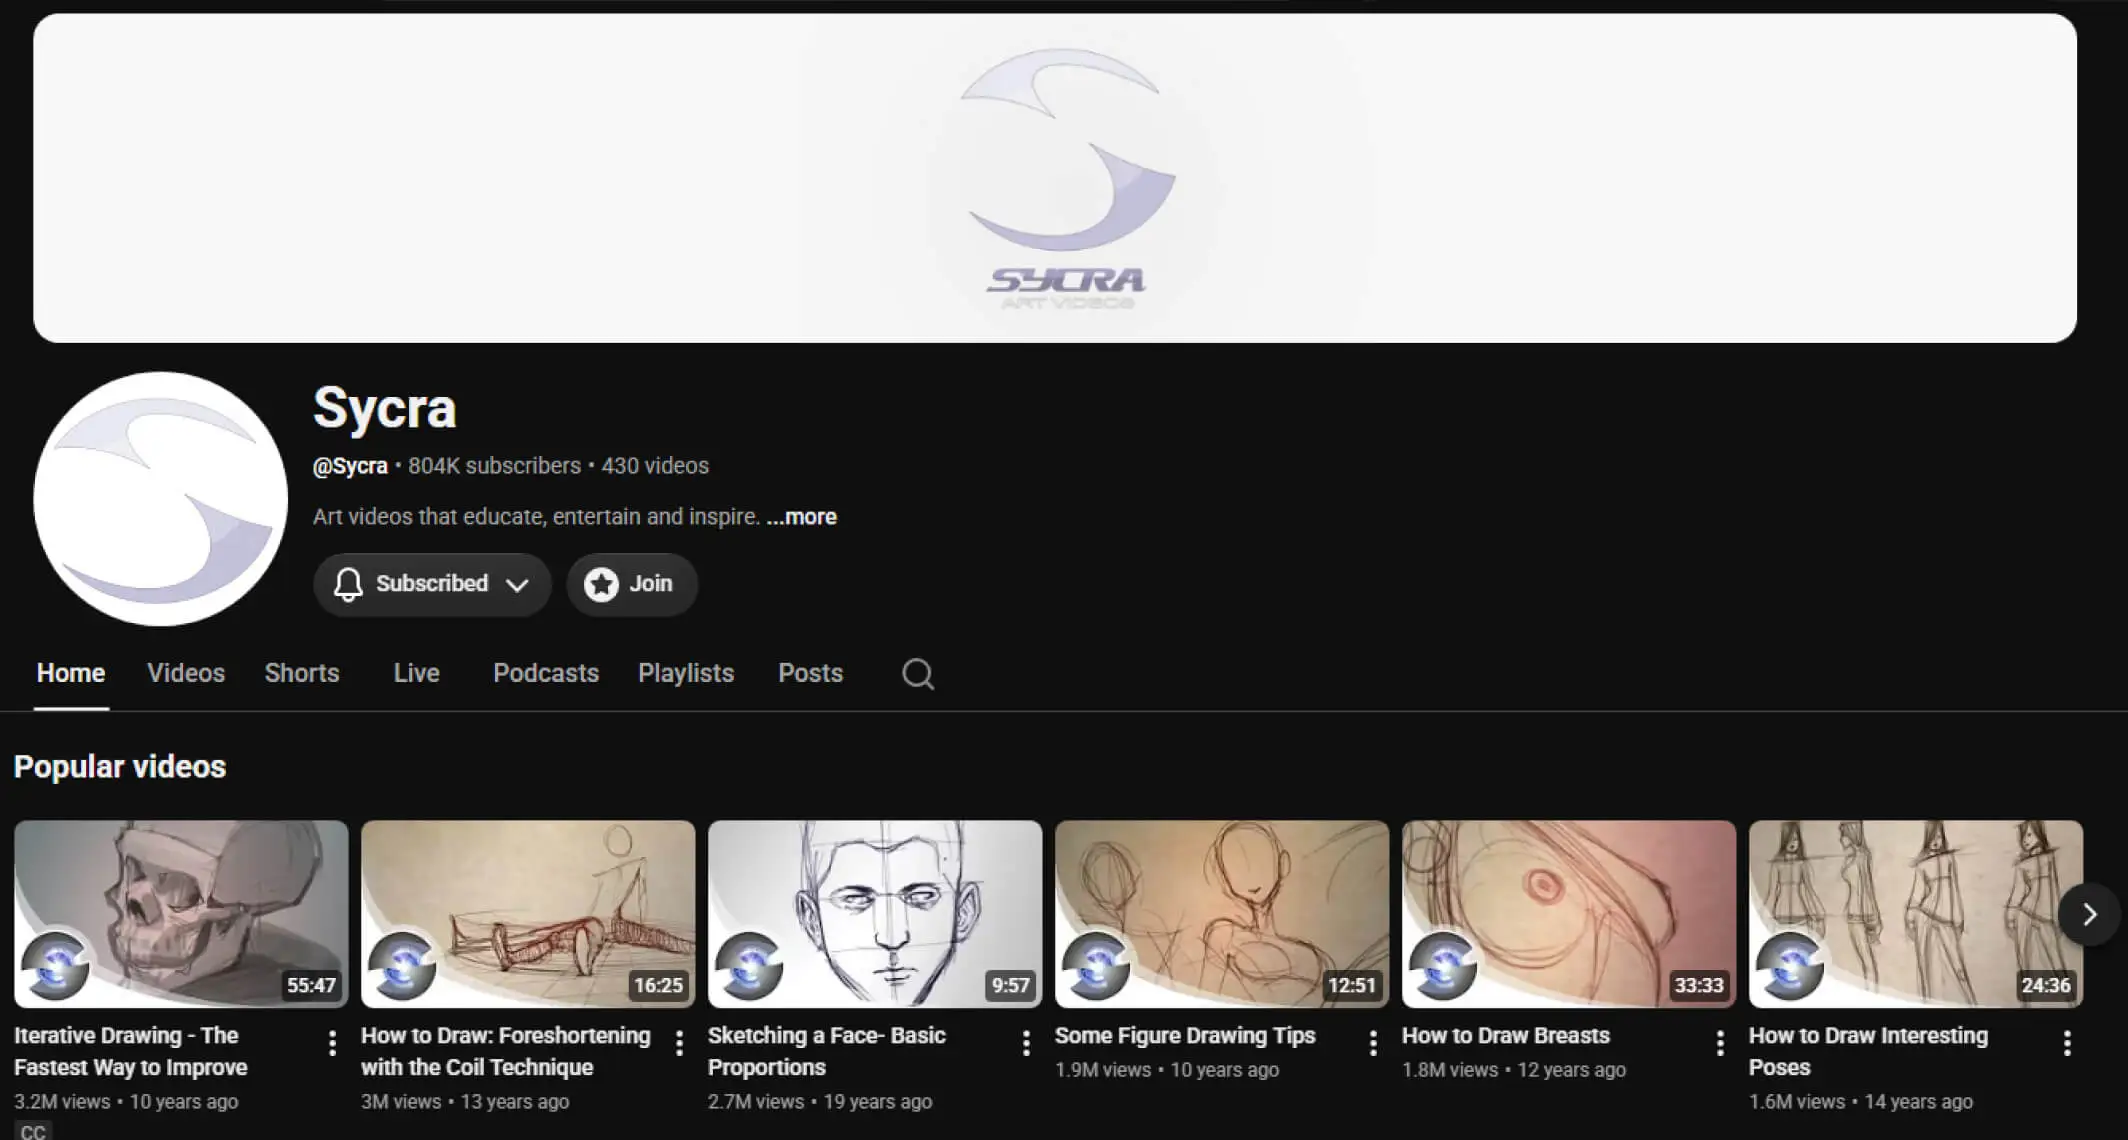Click the 804K subscribers text

tap(494, 466)
